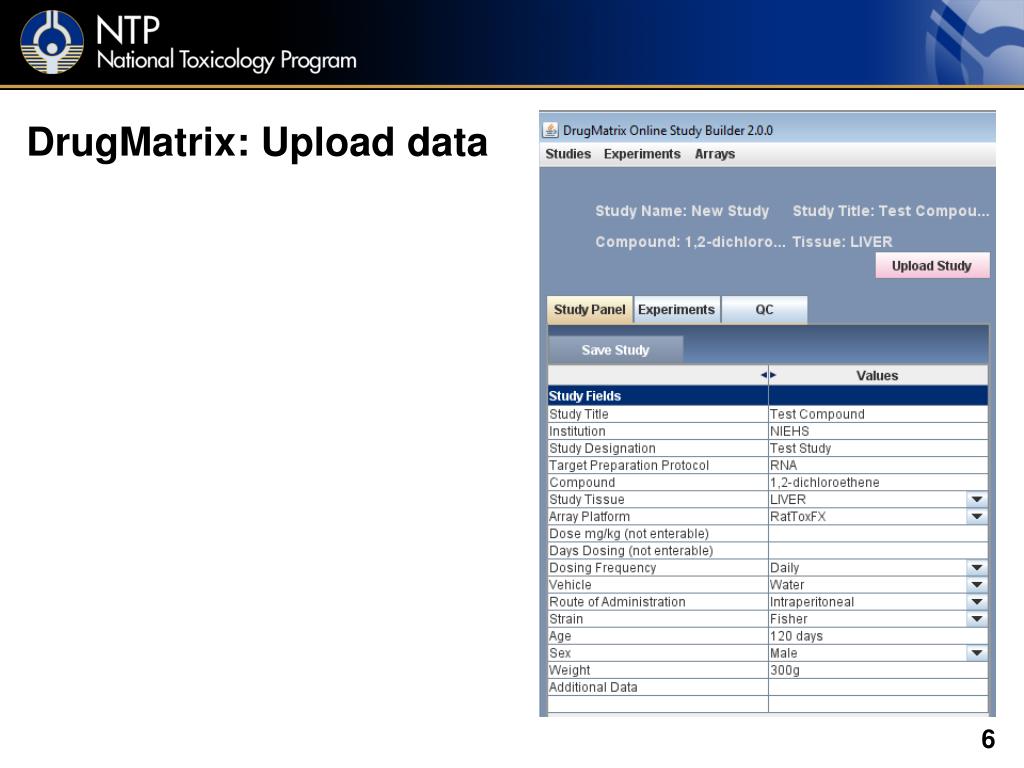1024x768 pixels.
Task: Switch to the Study Panel tab
Action: [x=590, y=310]
